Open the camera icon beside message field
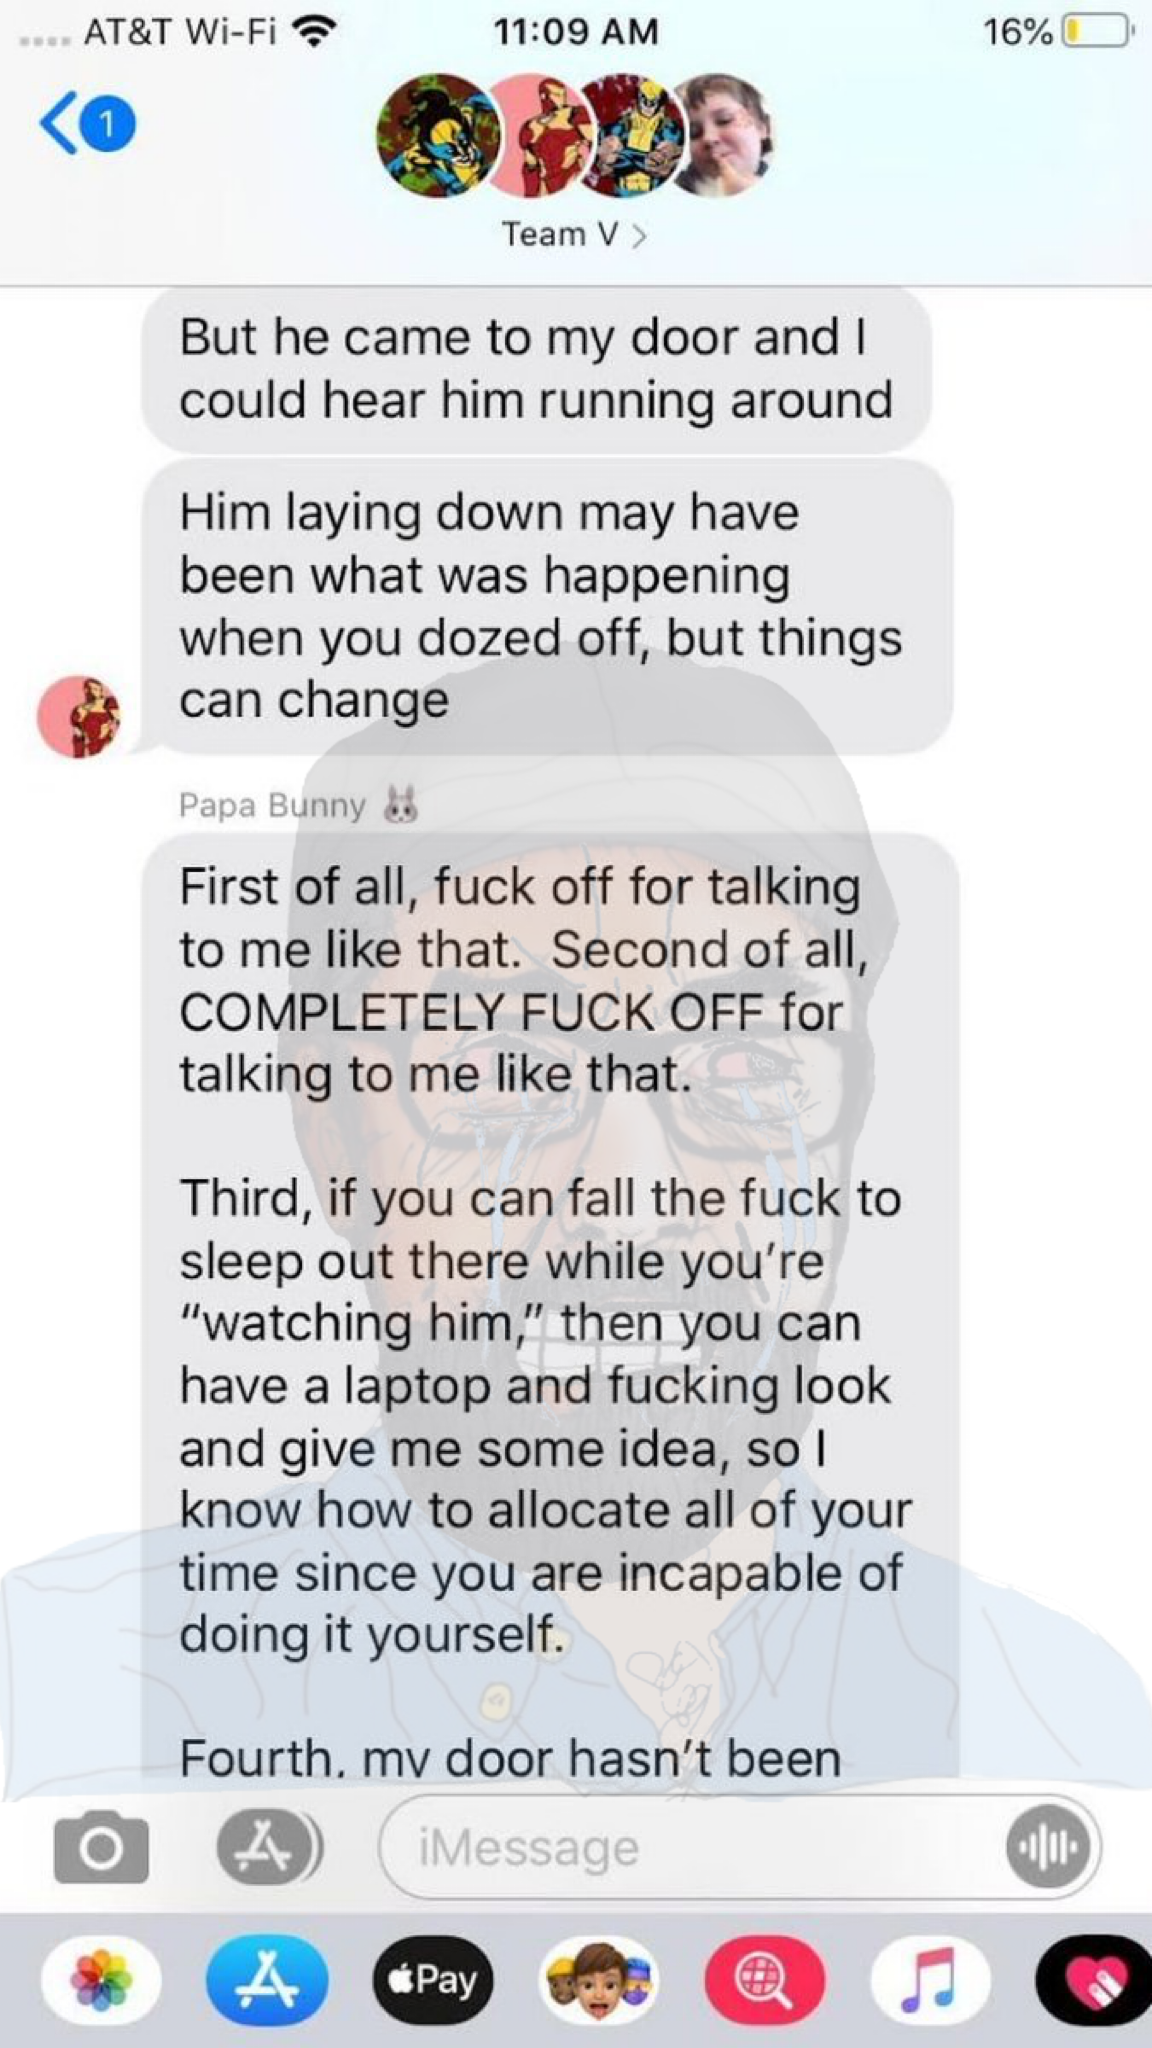The height and width of the screenshot is (2048, 1152). point(101,1847)
